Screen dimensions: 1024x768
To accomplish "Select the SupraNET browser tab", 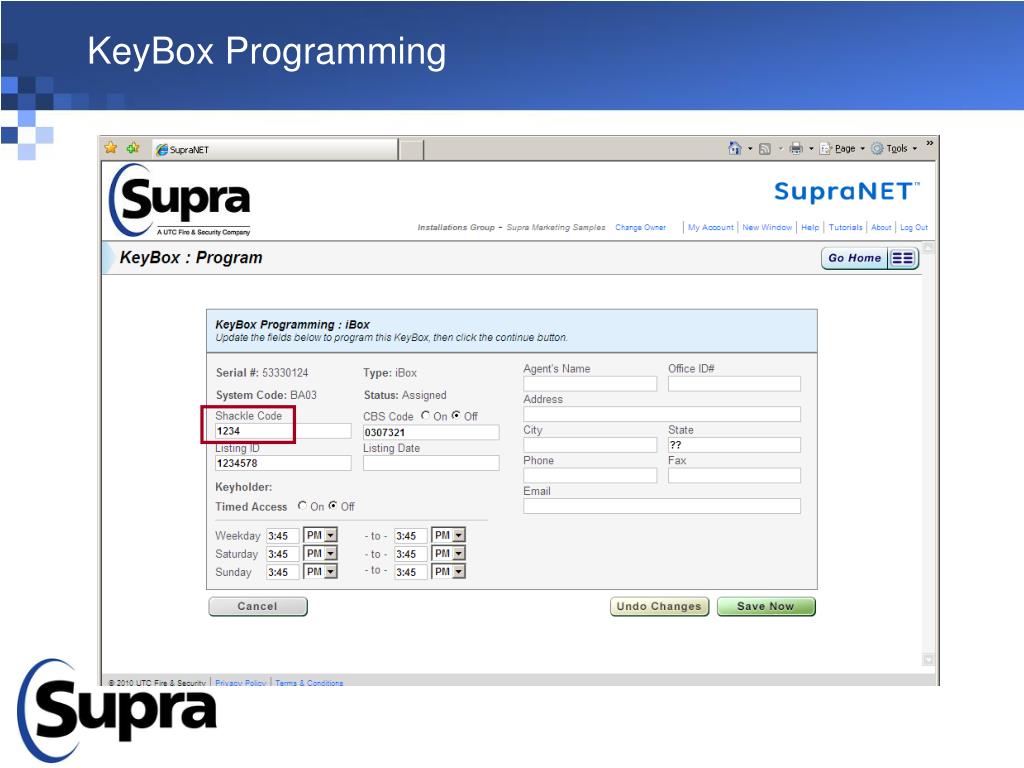I will (x=275, y=150).
